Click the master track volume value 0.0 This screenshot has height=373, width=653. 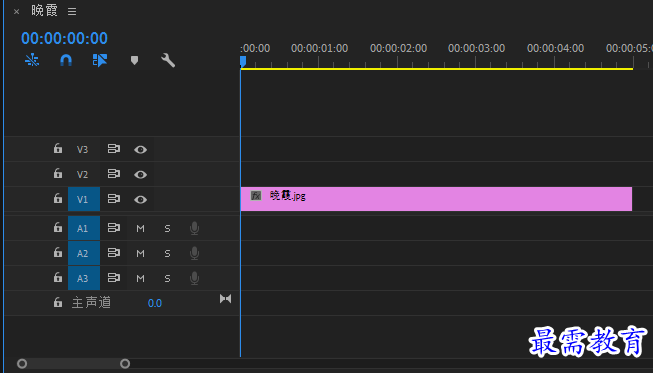point(155,303)
